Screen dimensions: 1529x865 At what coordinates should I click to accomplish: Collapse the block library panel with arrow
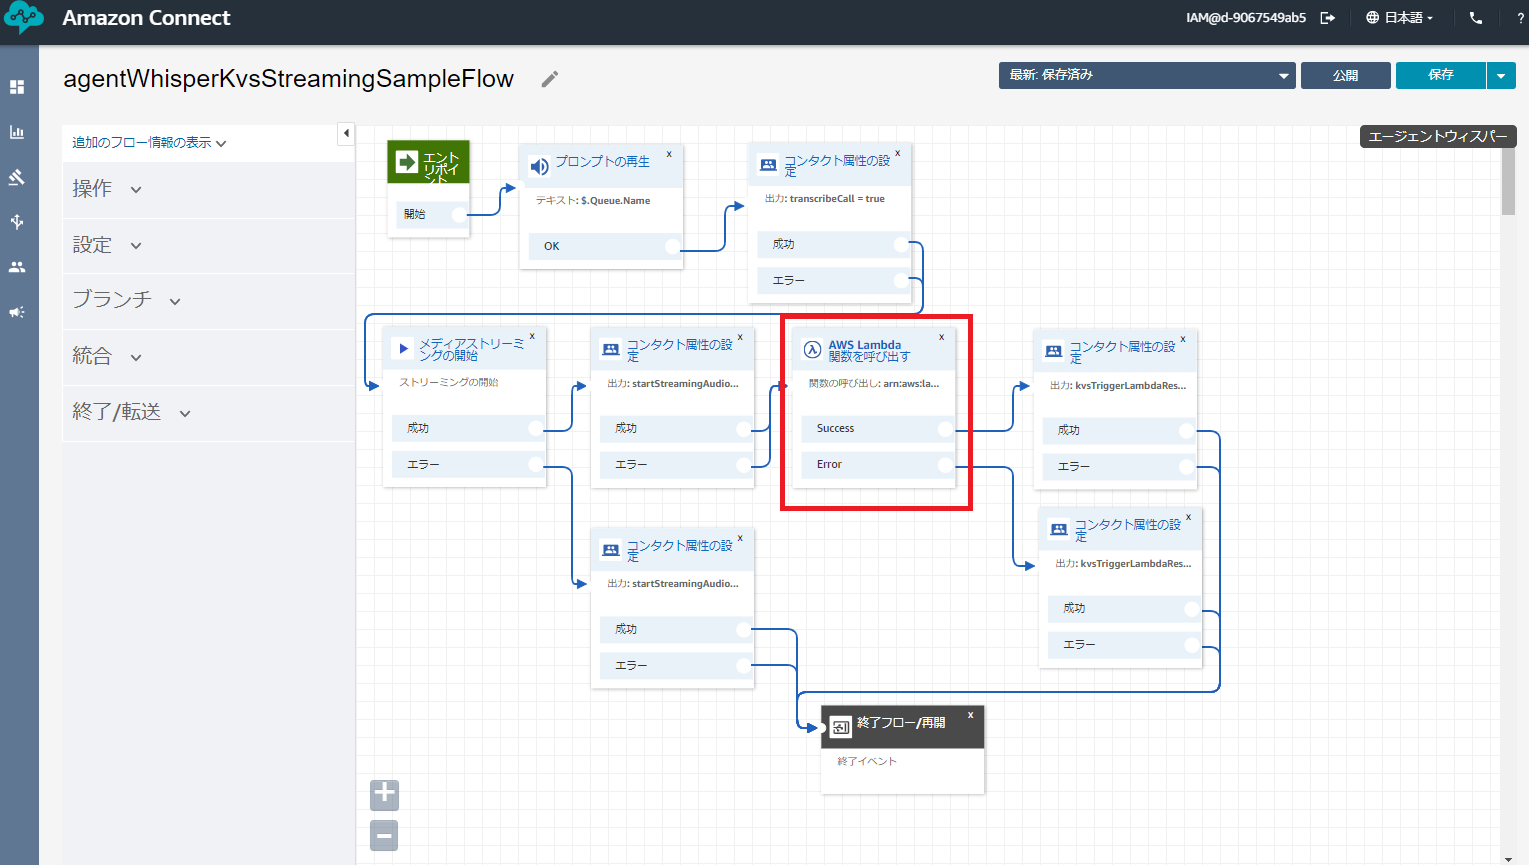(x=346, y=133)
